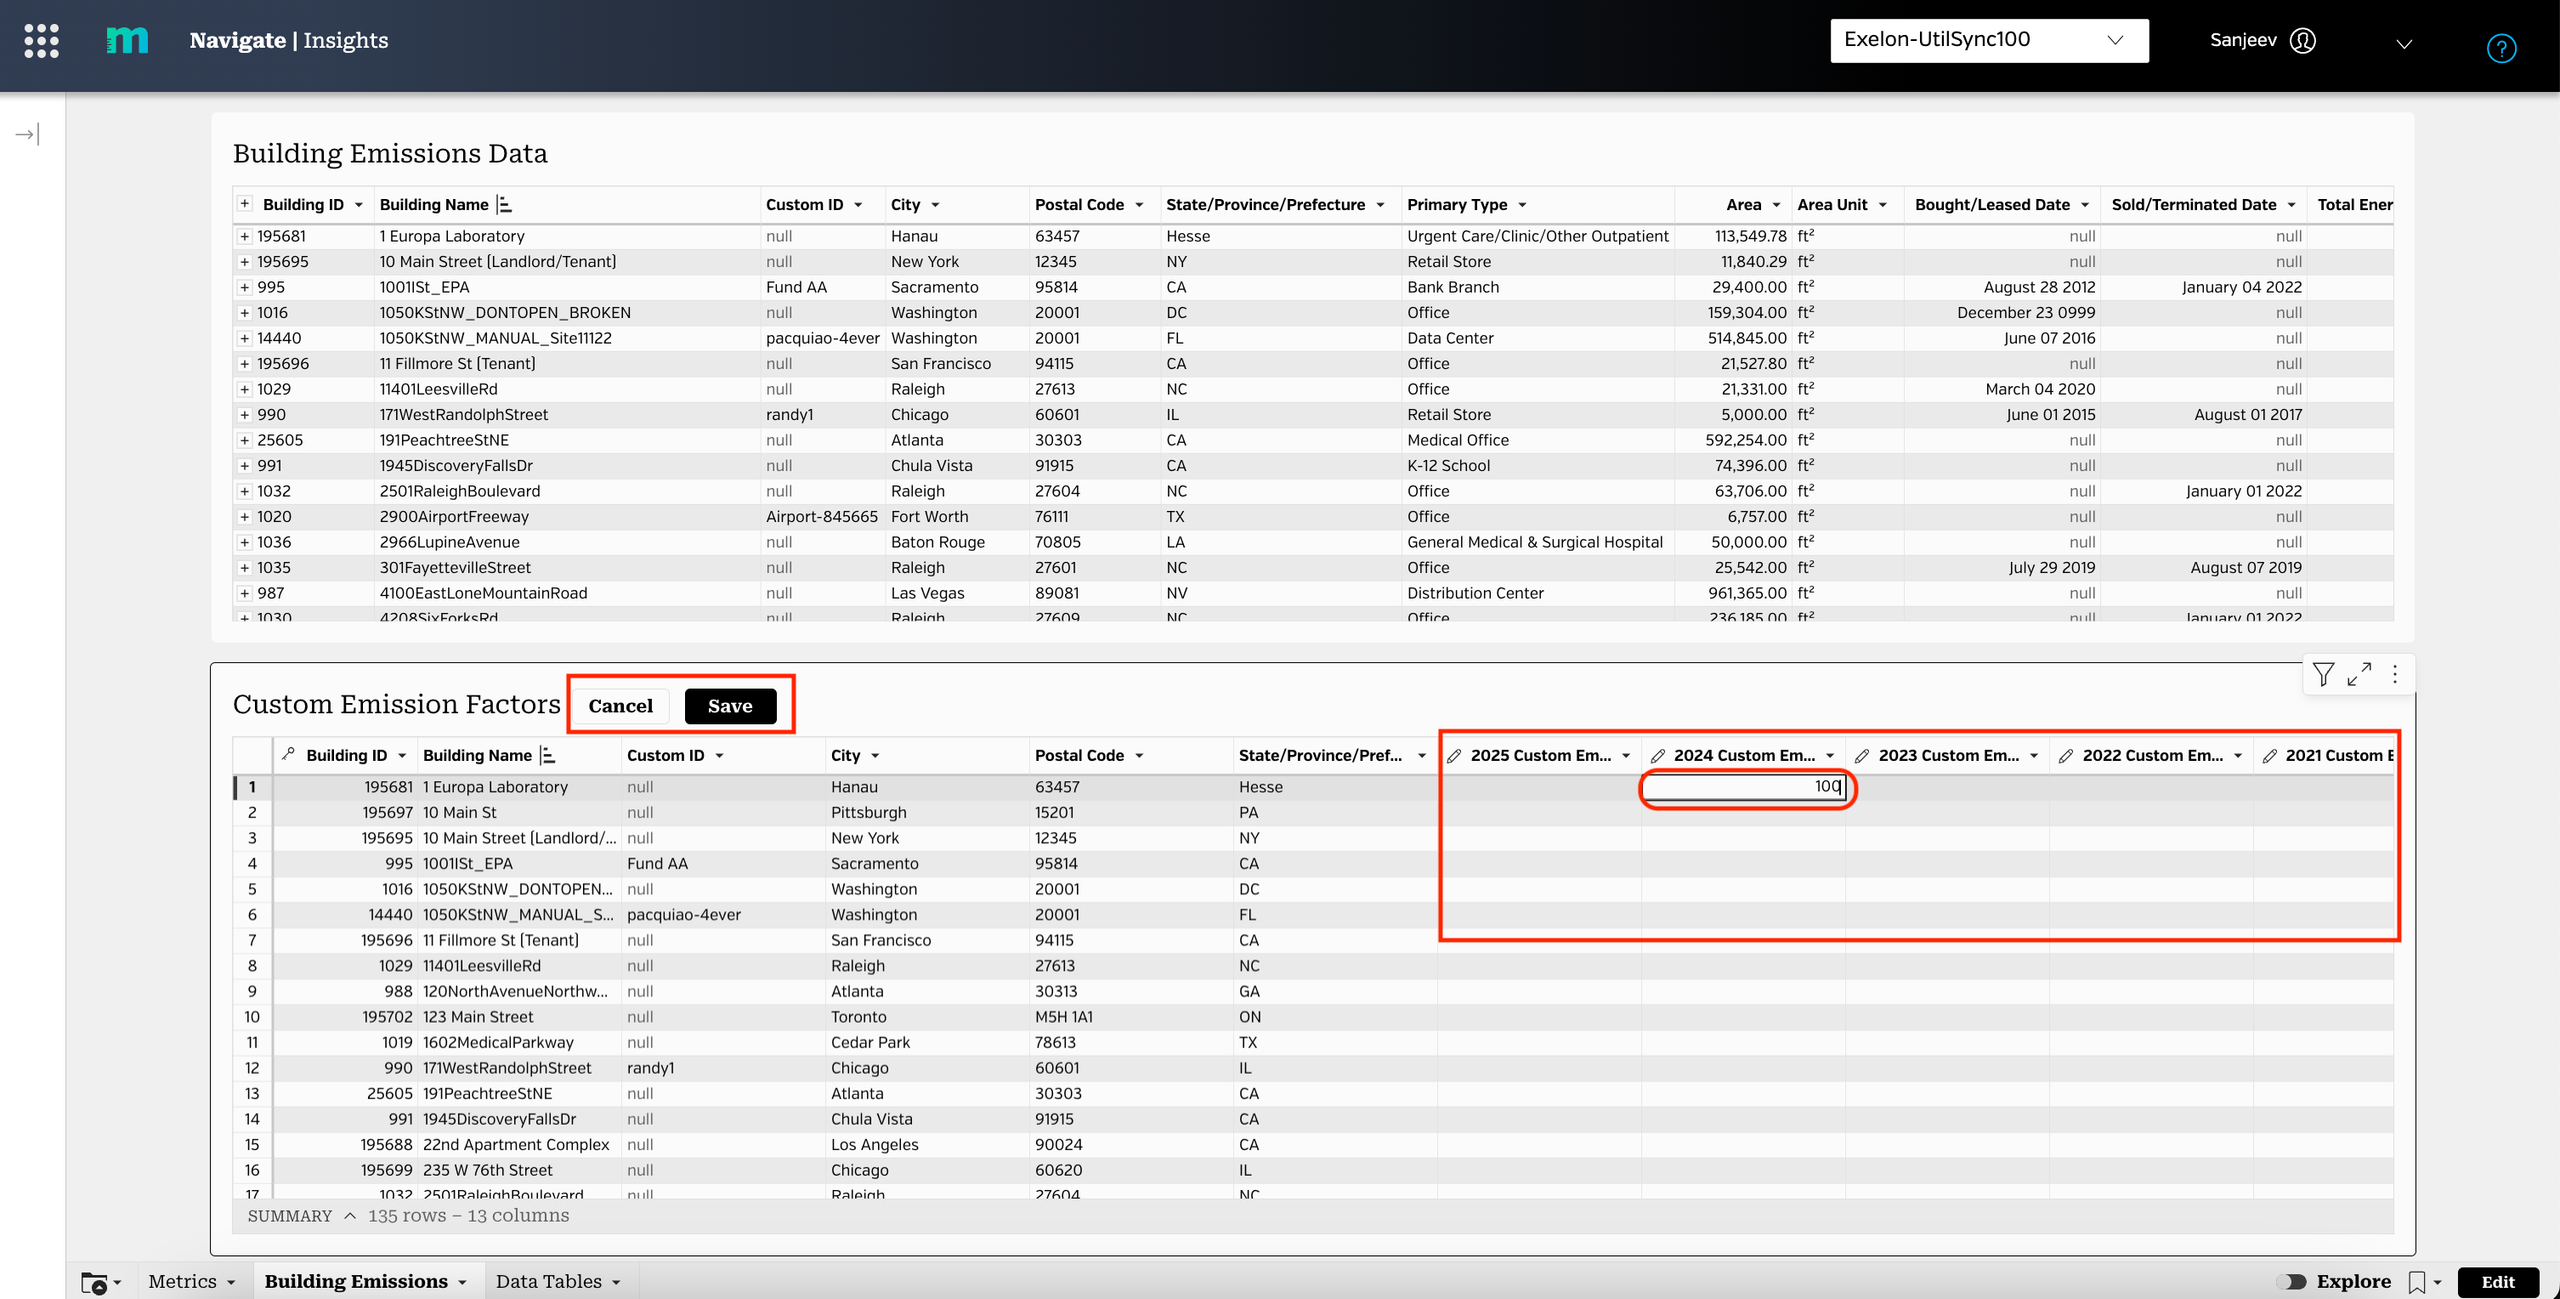Click "Airport-845665" custom ID cell
The width and height of the screenshot is (2560, 1299).
click(822, 517)
